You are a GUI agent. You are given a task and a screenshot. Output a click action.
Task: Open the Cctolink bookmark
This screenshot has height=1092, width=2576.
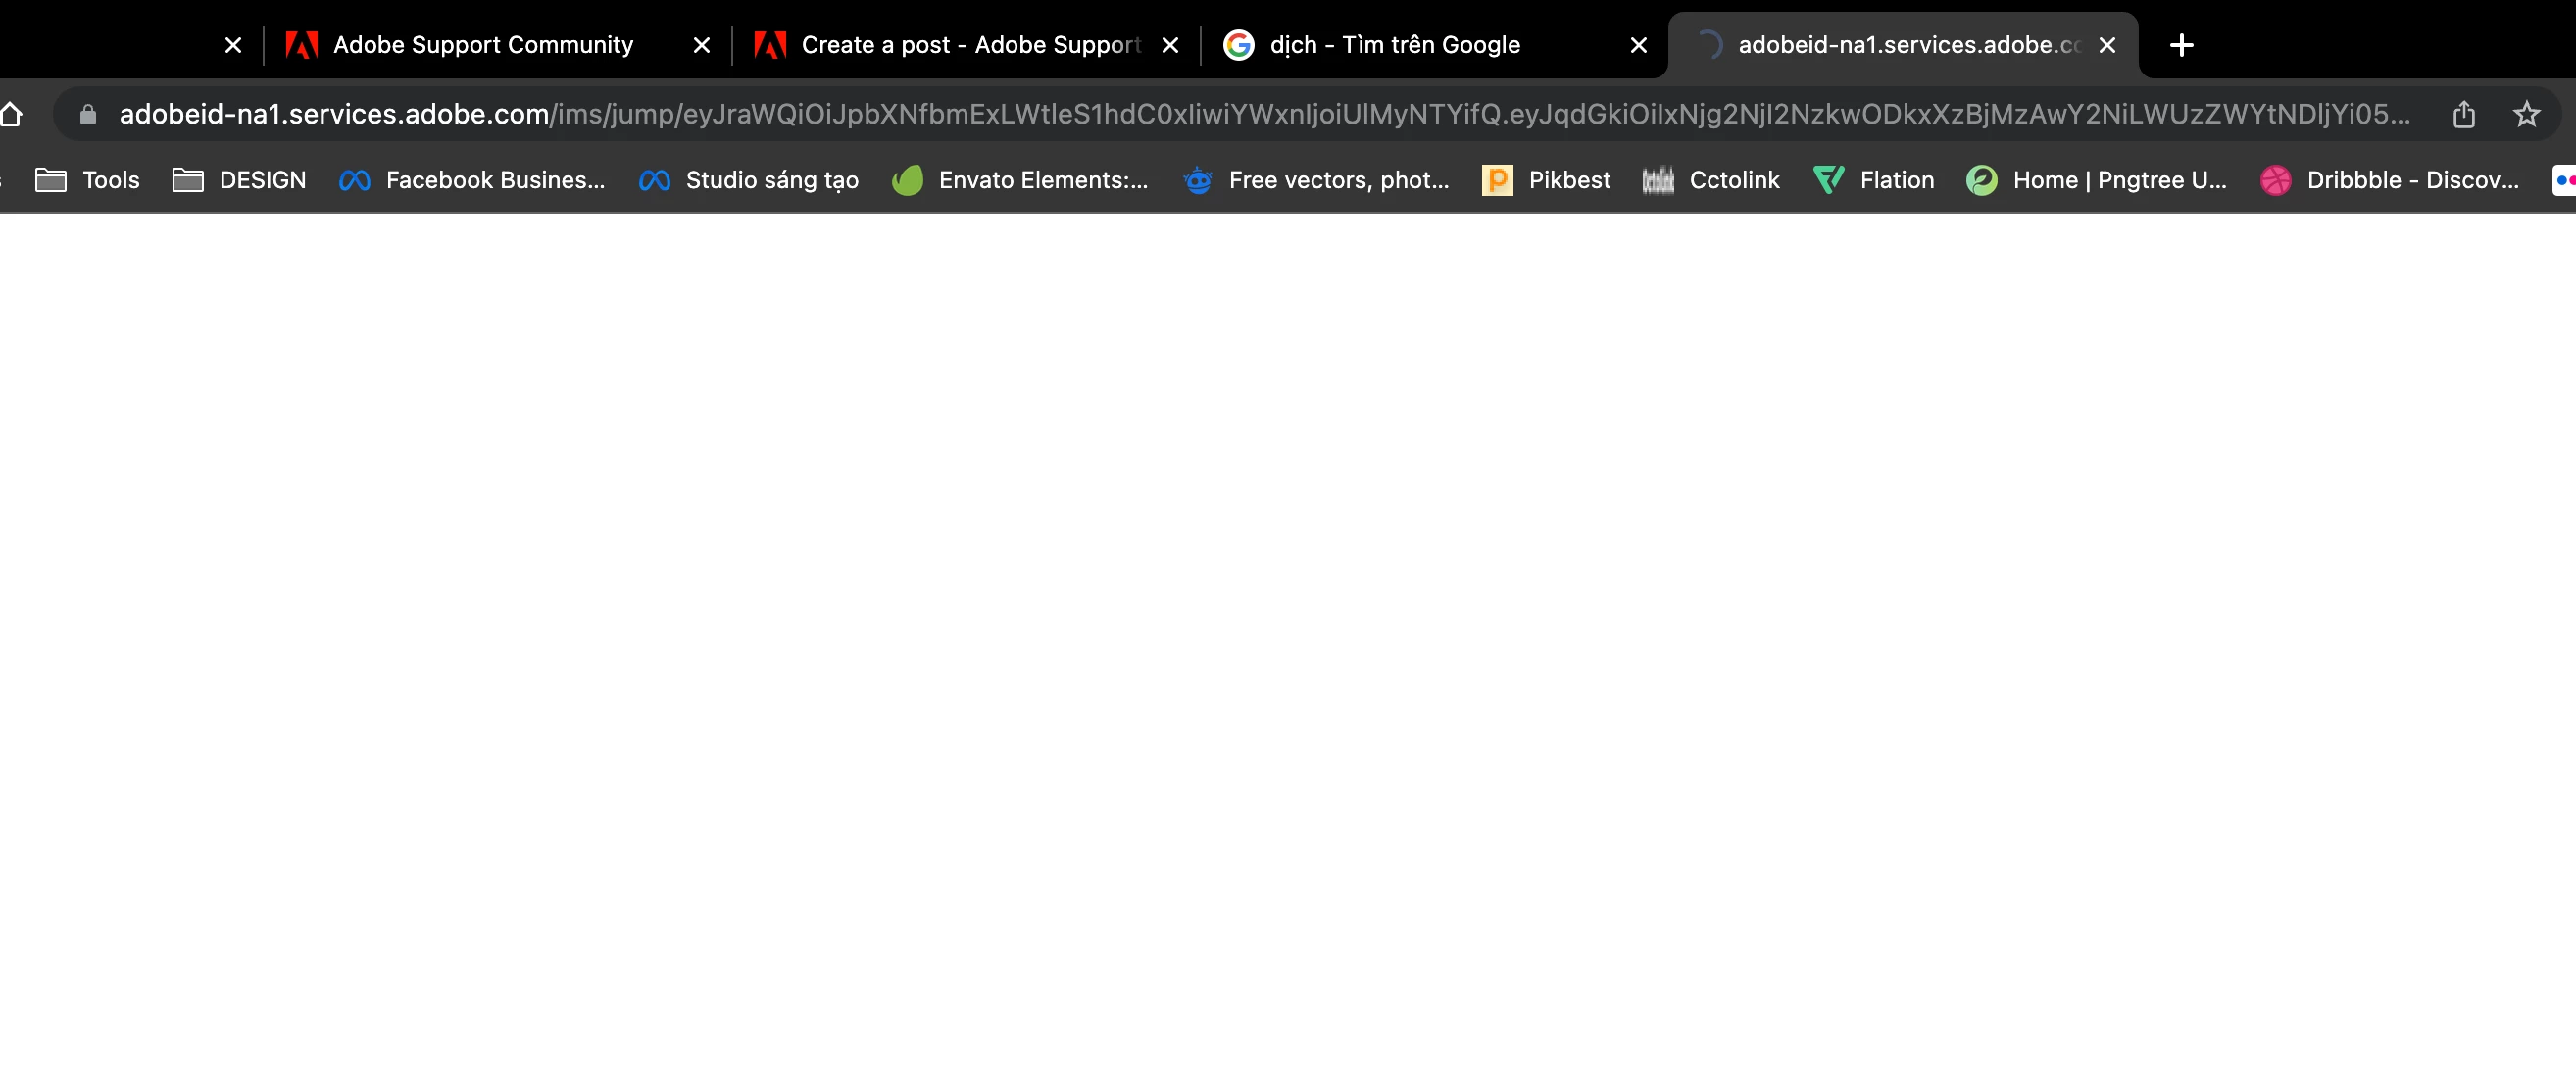click(1711, 180)
